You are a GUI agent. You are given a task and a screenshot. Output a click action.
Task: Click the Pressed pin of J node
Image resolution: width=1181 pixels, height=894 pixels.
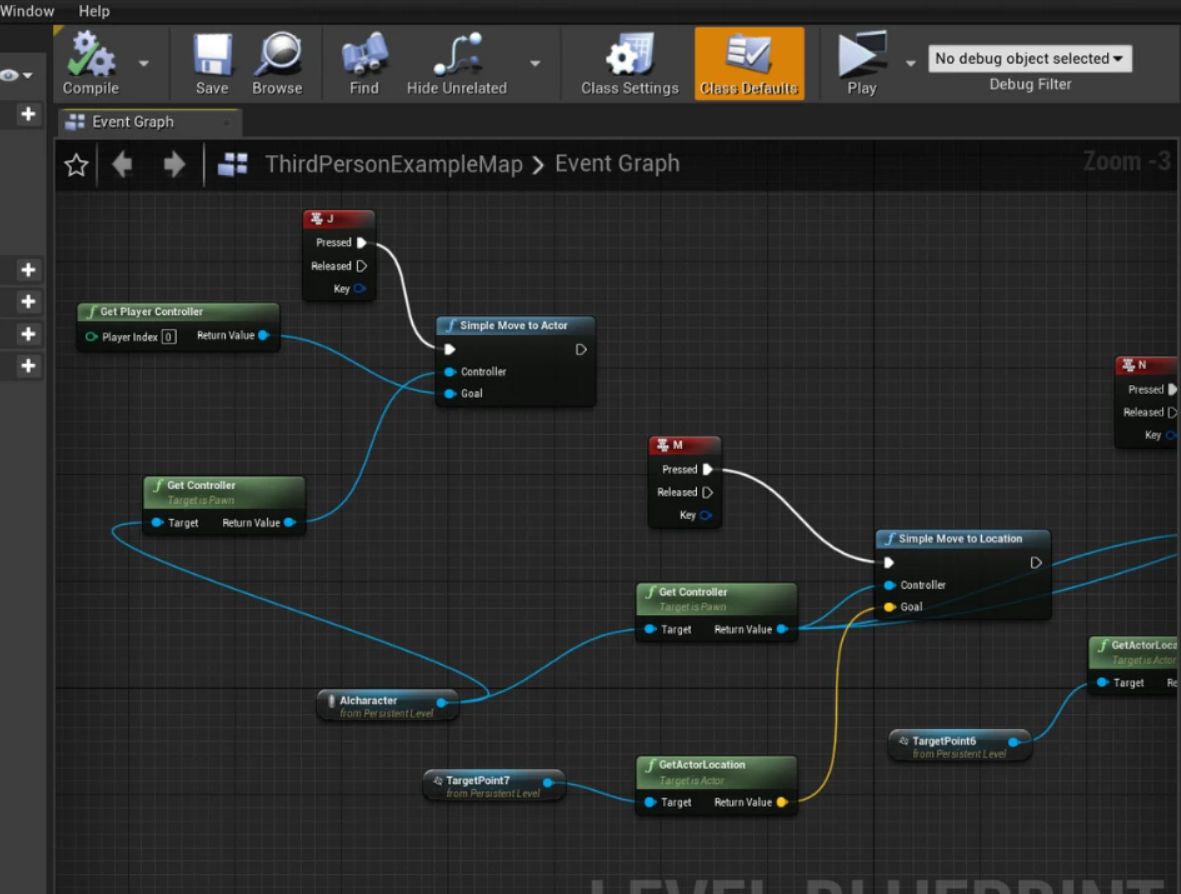361,243
